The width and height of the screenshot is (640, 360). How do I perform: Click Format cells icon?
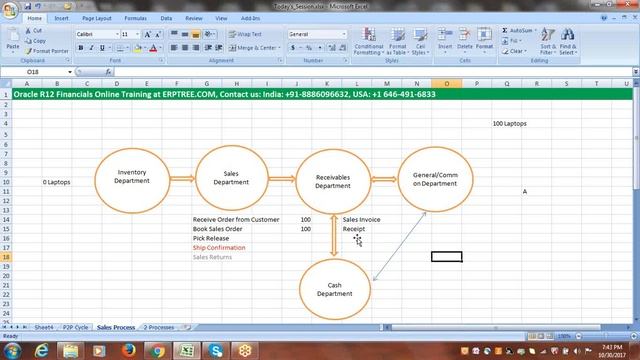coord(484,35)
